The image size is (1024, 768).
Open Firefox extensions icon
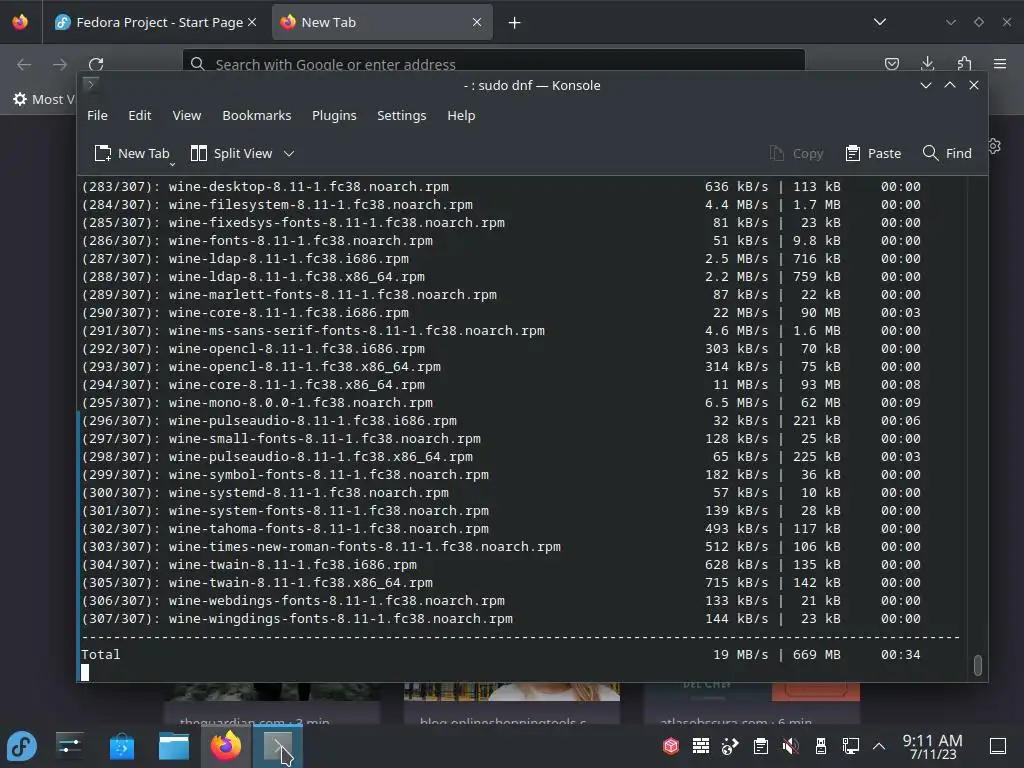(965, 63)
